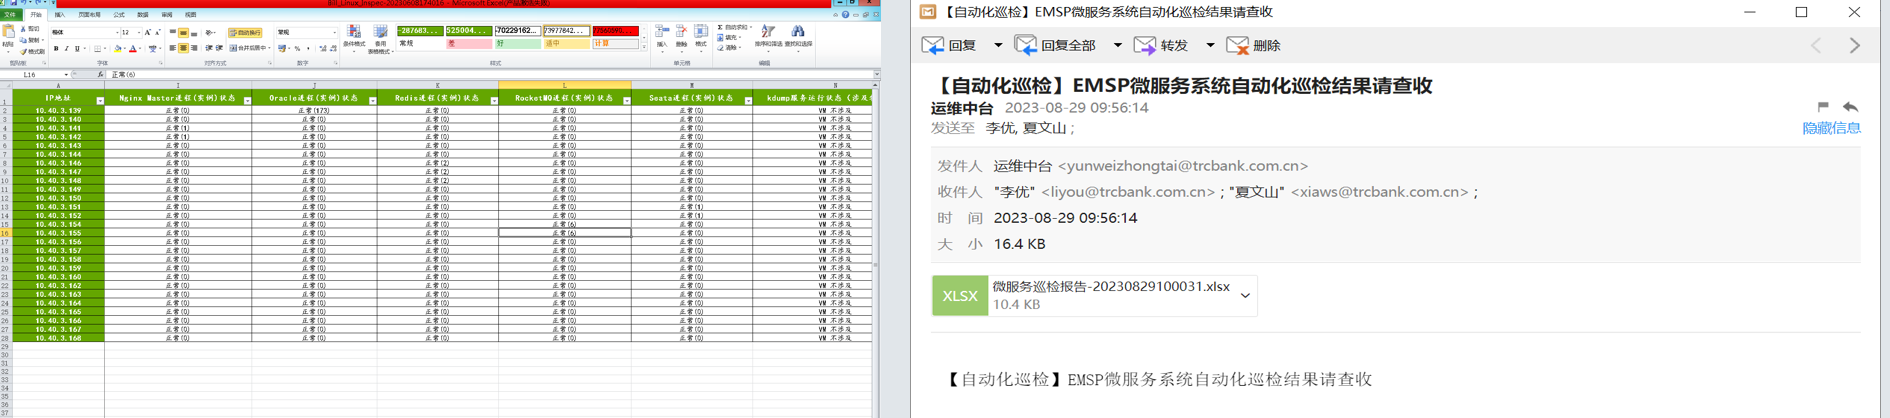Image resolution: width=1890 pixels, height=418 pixels.
Task: Click the AutoSum sigma icon
Action: 720,28
